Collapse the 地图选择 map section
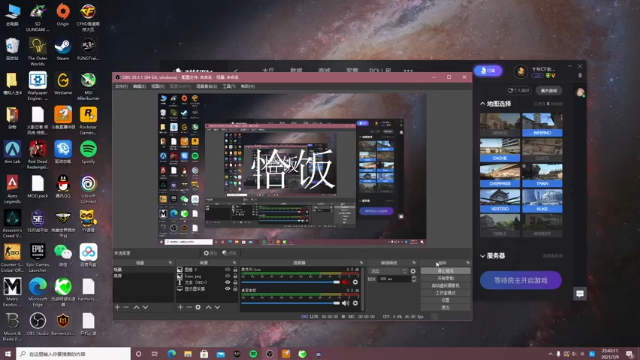 click(x=483, y=104)
